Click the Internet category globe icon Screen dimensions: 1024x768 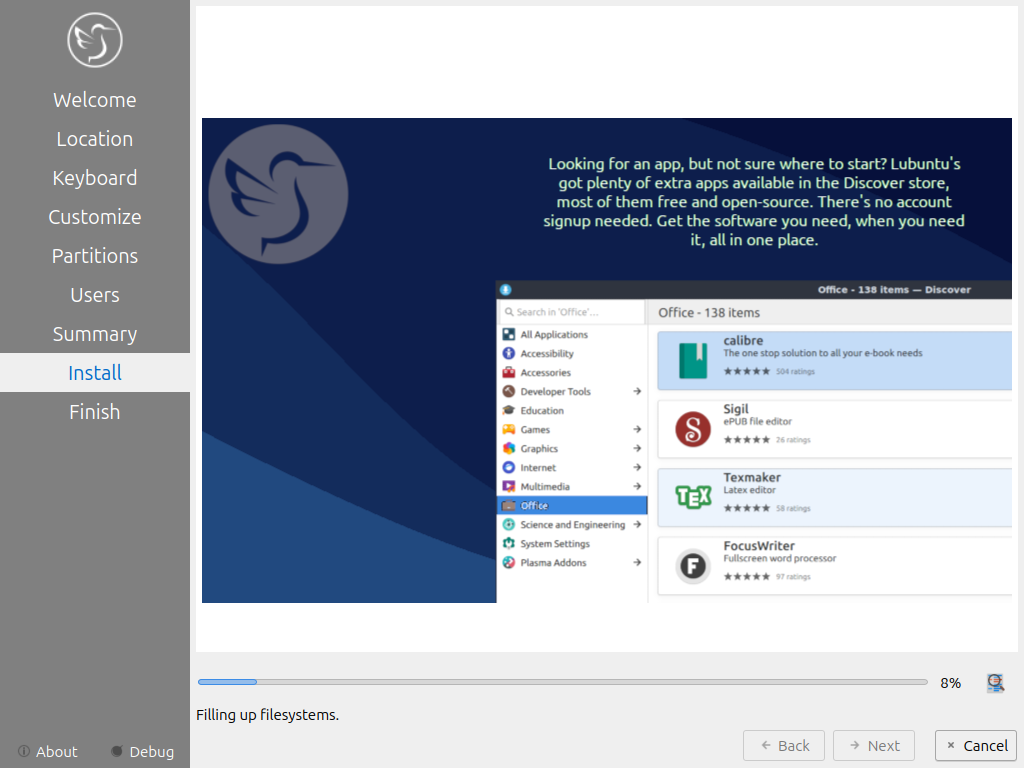point(509,468)
